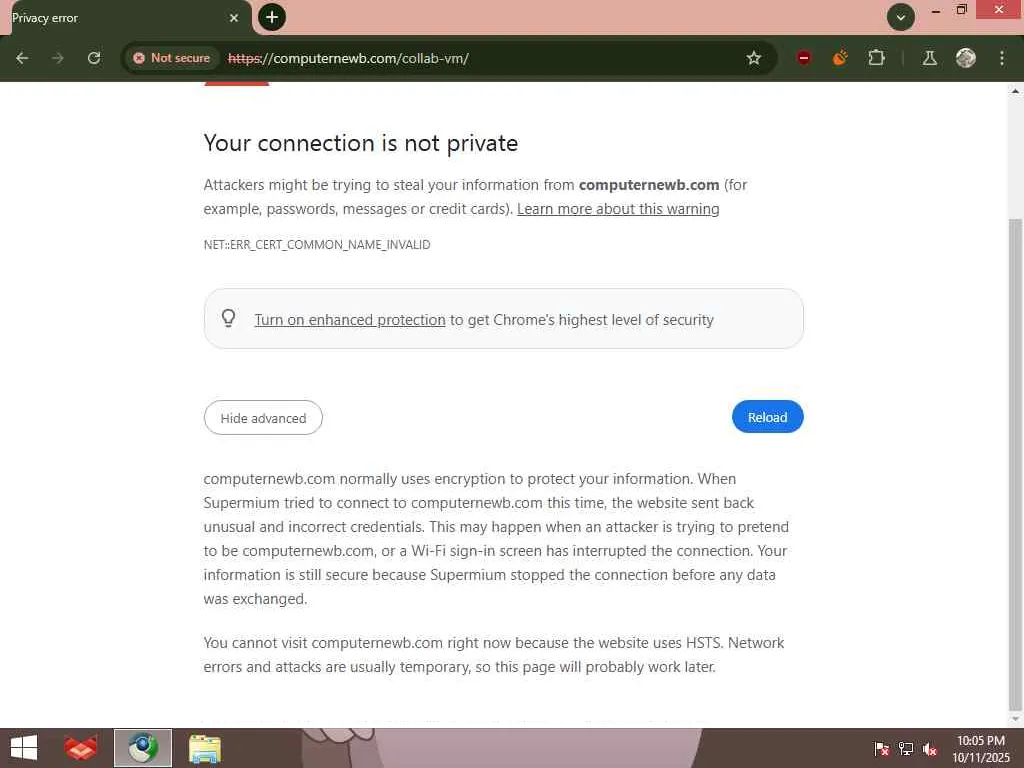Reload the page from the toolbar

pos(94,58)
